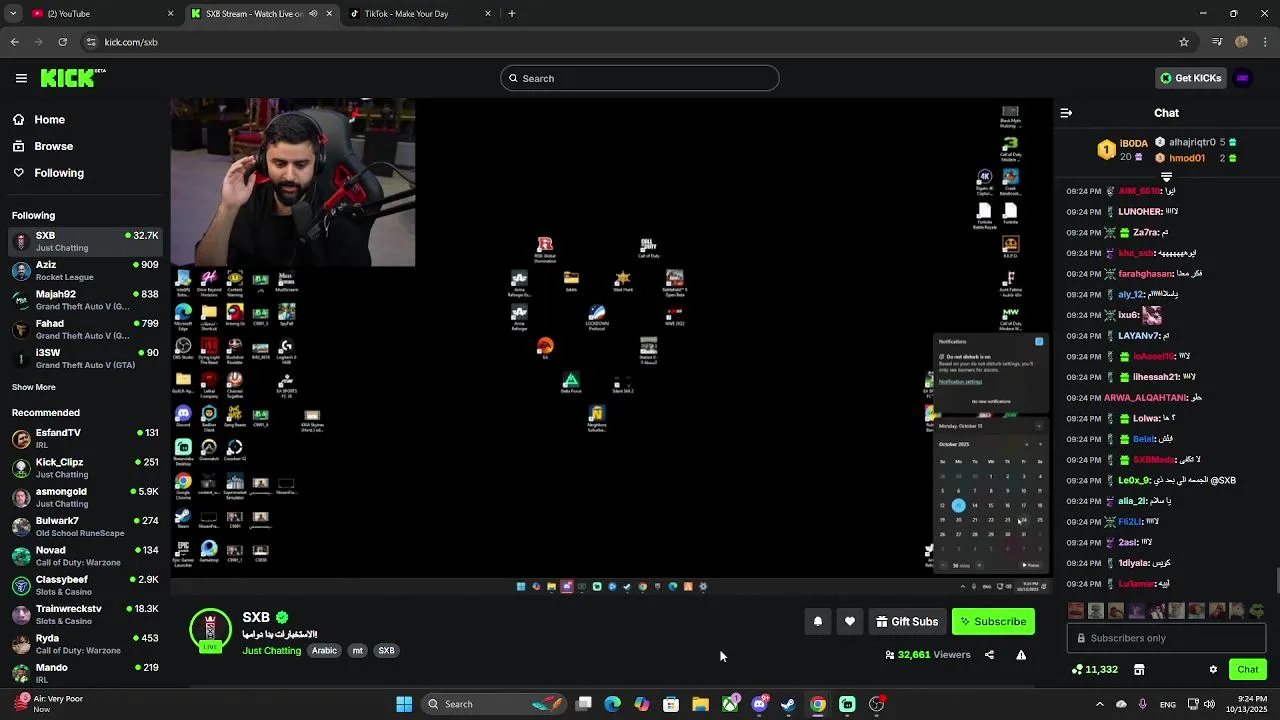The height and width of the screenshot is (720, 1280).
Task: Open Windows Start menu
Action: click(404, 704)
